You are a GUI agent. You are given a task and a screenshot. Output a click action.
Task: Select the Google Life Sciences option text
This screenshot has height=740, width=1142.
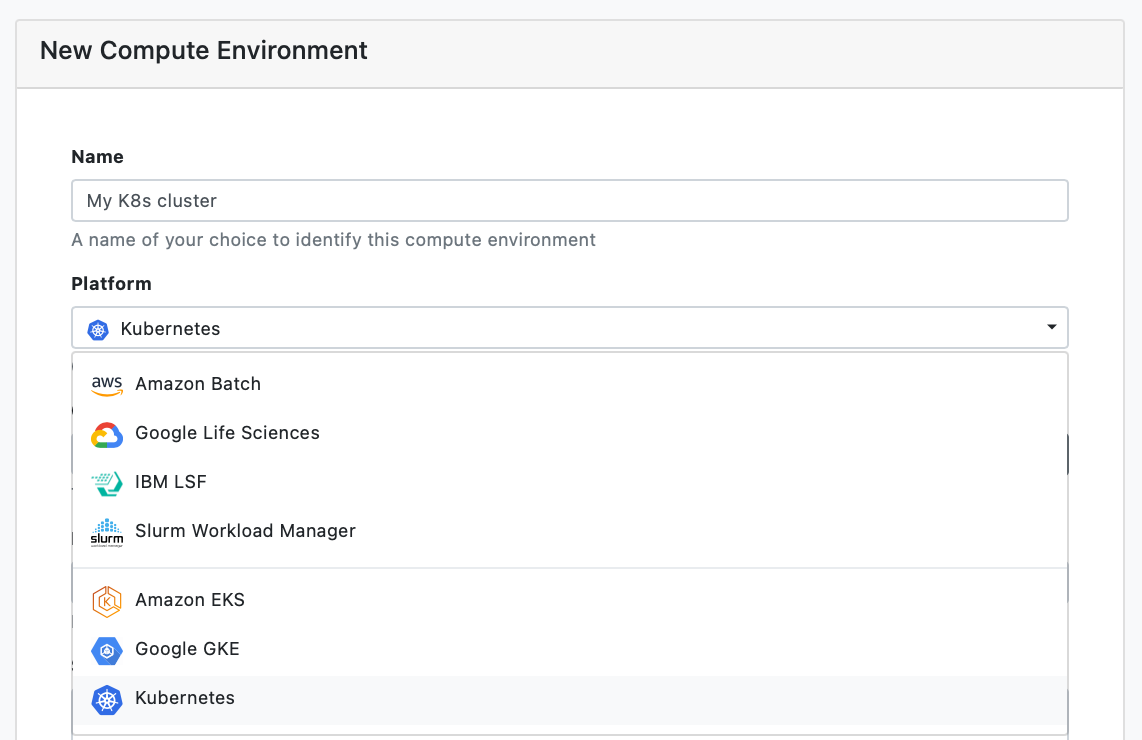[227, 433]
